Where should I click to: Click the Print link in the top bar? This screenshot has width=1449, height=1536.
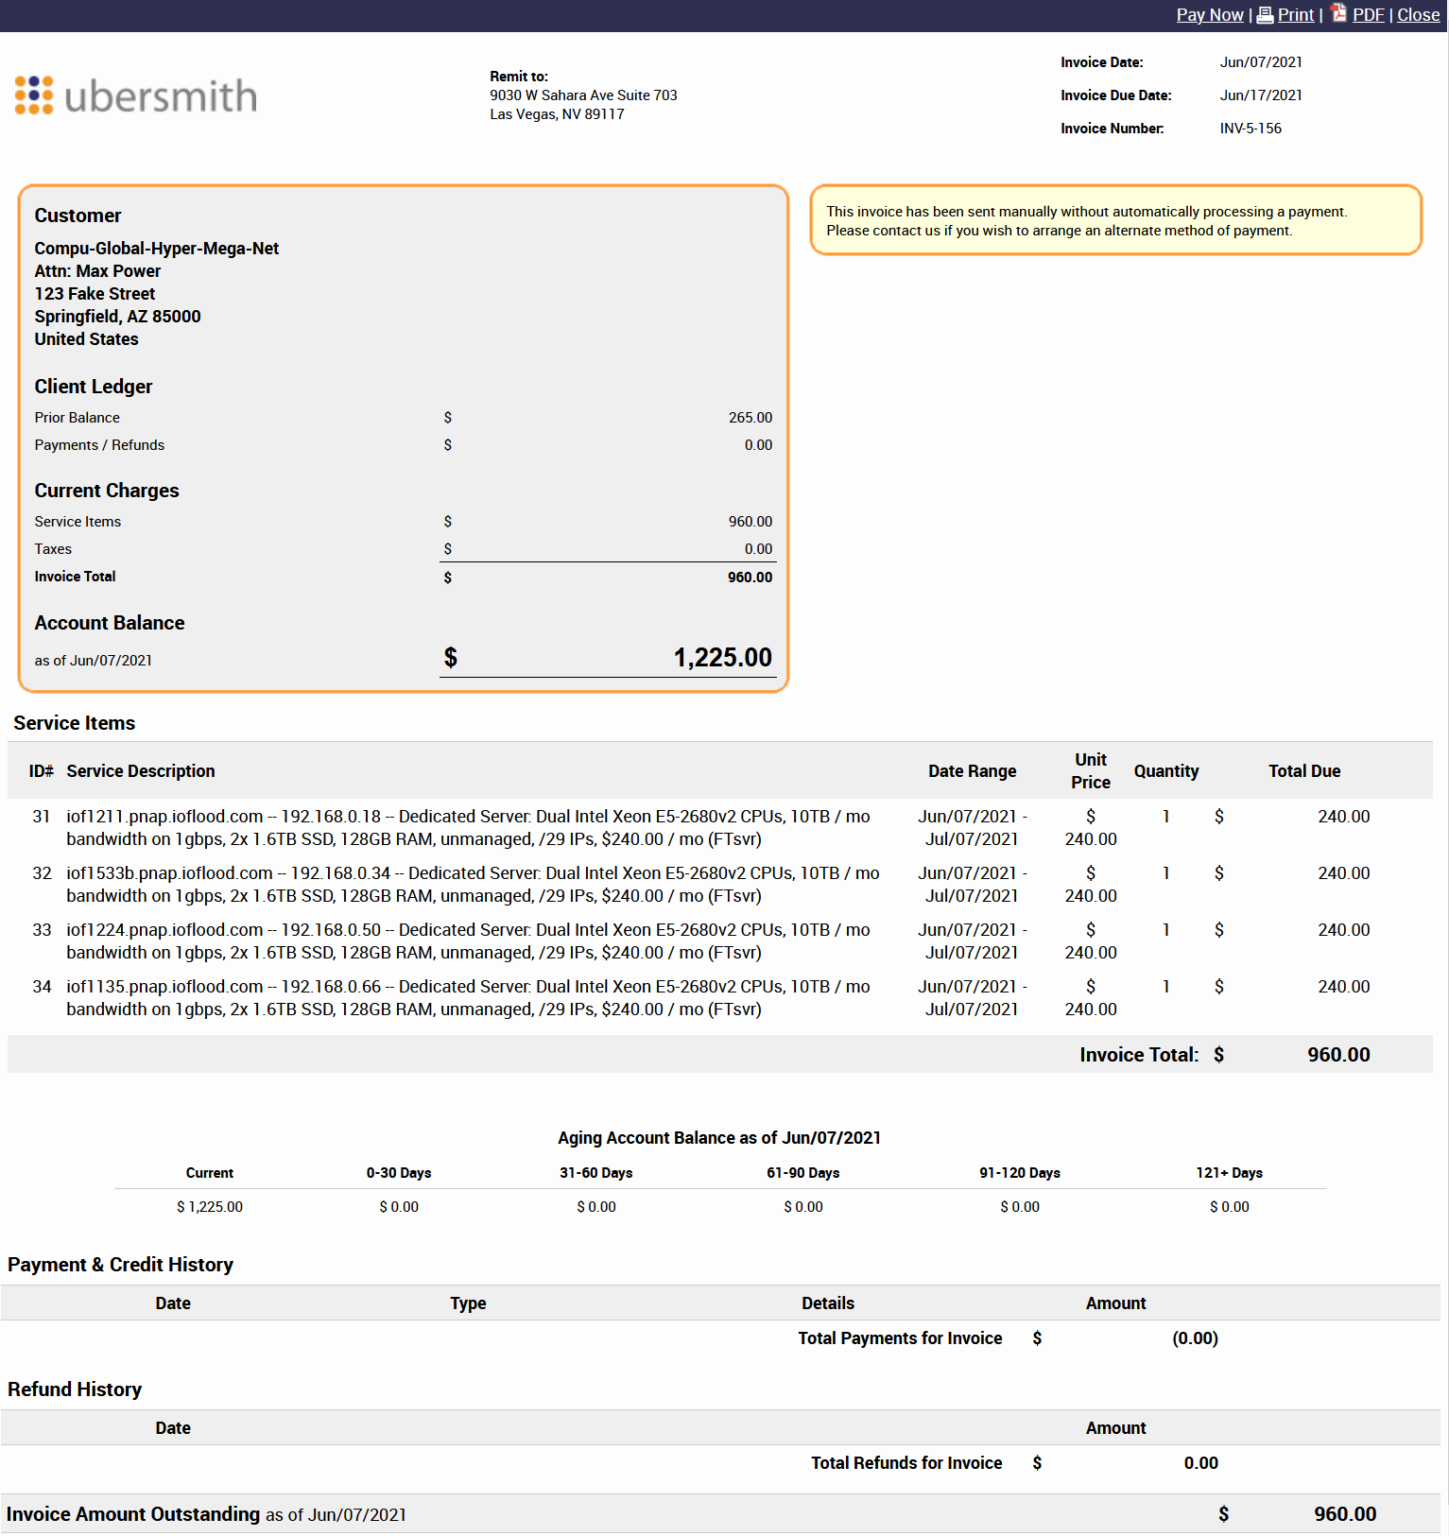tap(1294, 15)
